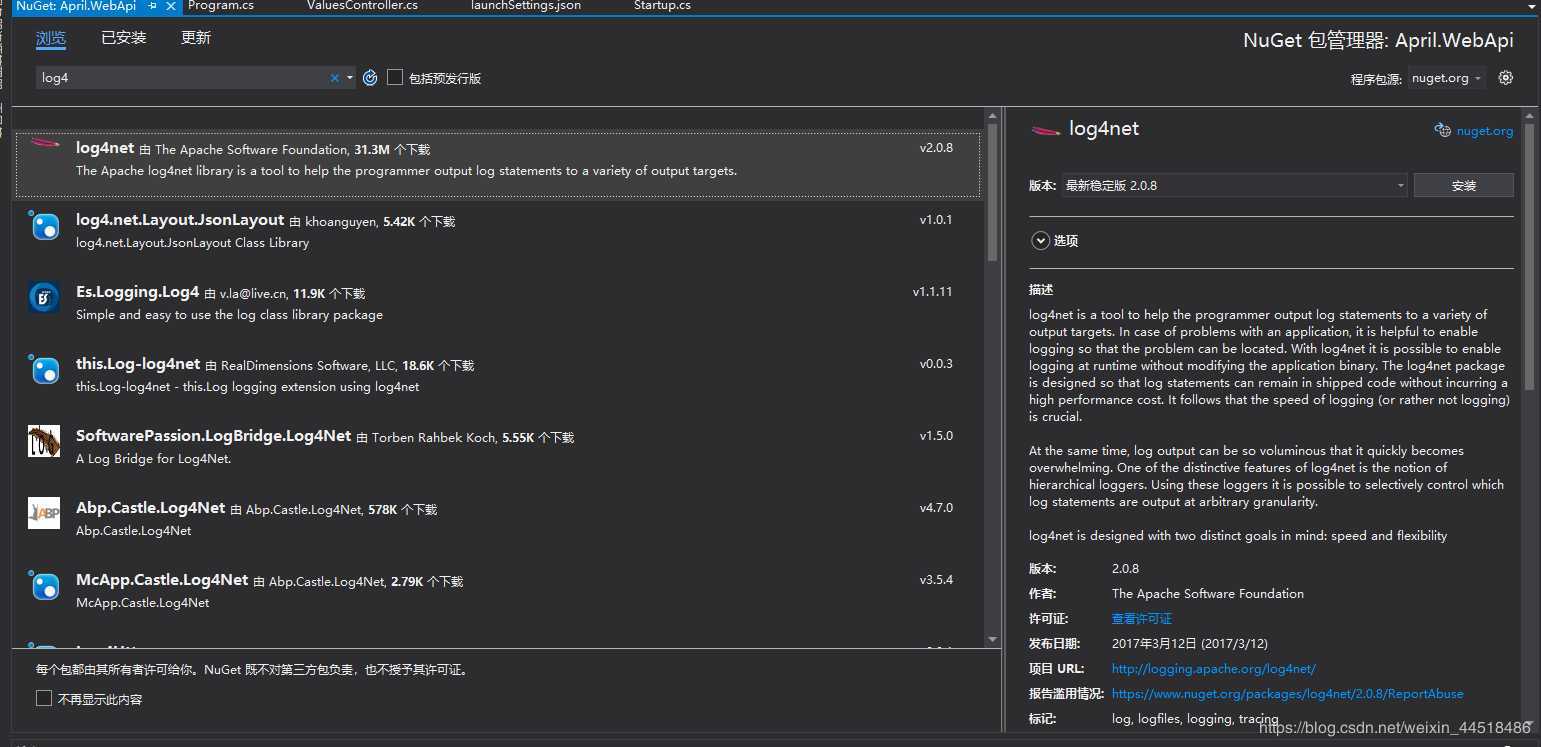Open the Program.cs document tab

coord(221,6)
